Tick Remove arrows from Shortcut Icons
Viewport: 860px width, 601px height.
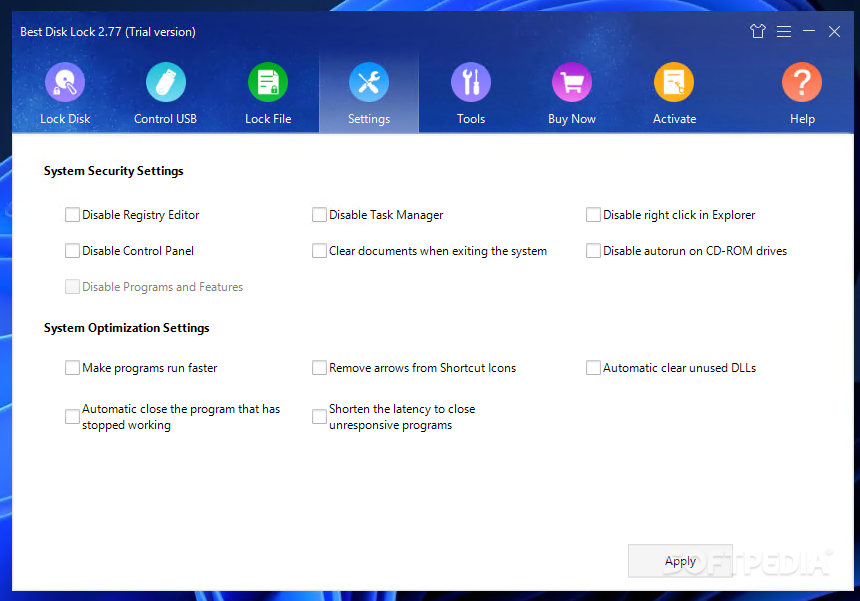pos(319,367)
